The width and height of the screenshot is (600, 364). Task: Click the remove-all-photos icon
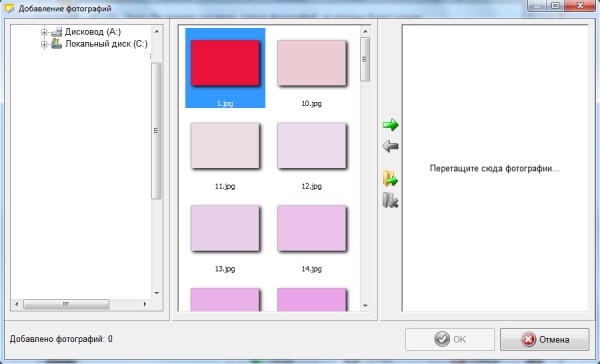coord(390,200)
